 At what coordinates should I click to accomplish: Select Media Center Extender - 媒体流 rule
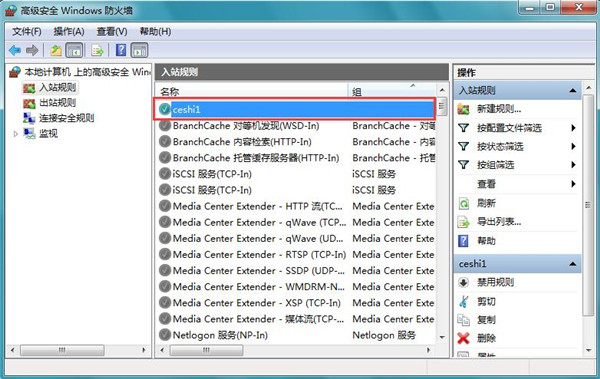click(x=258, y=319)
